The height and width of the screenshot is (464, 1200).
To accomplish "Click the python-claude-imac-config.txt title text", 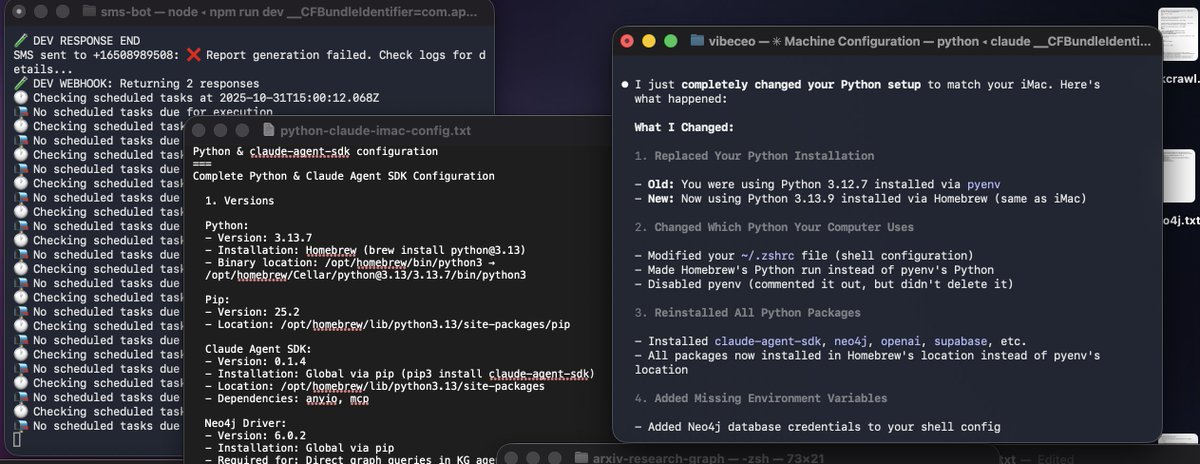I will click(375, 131).
